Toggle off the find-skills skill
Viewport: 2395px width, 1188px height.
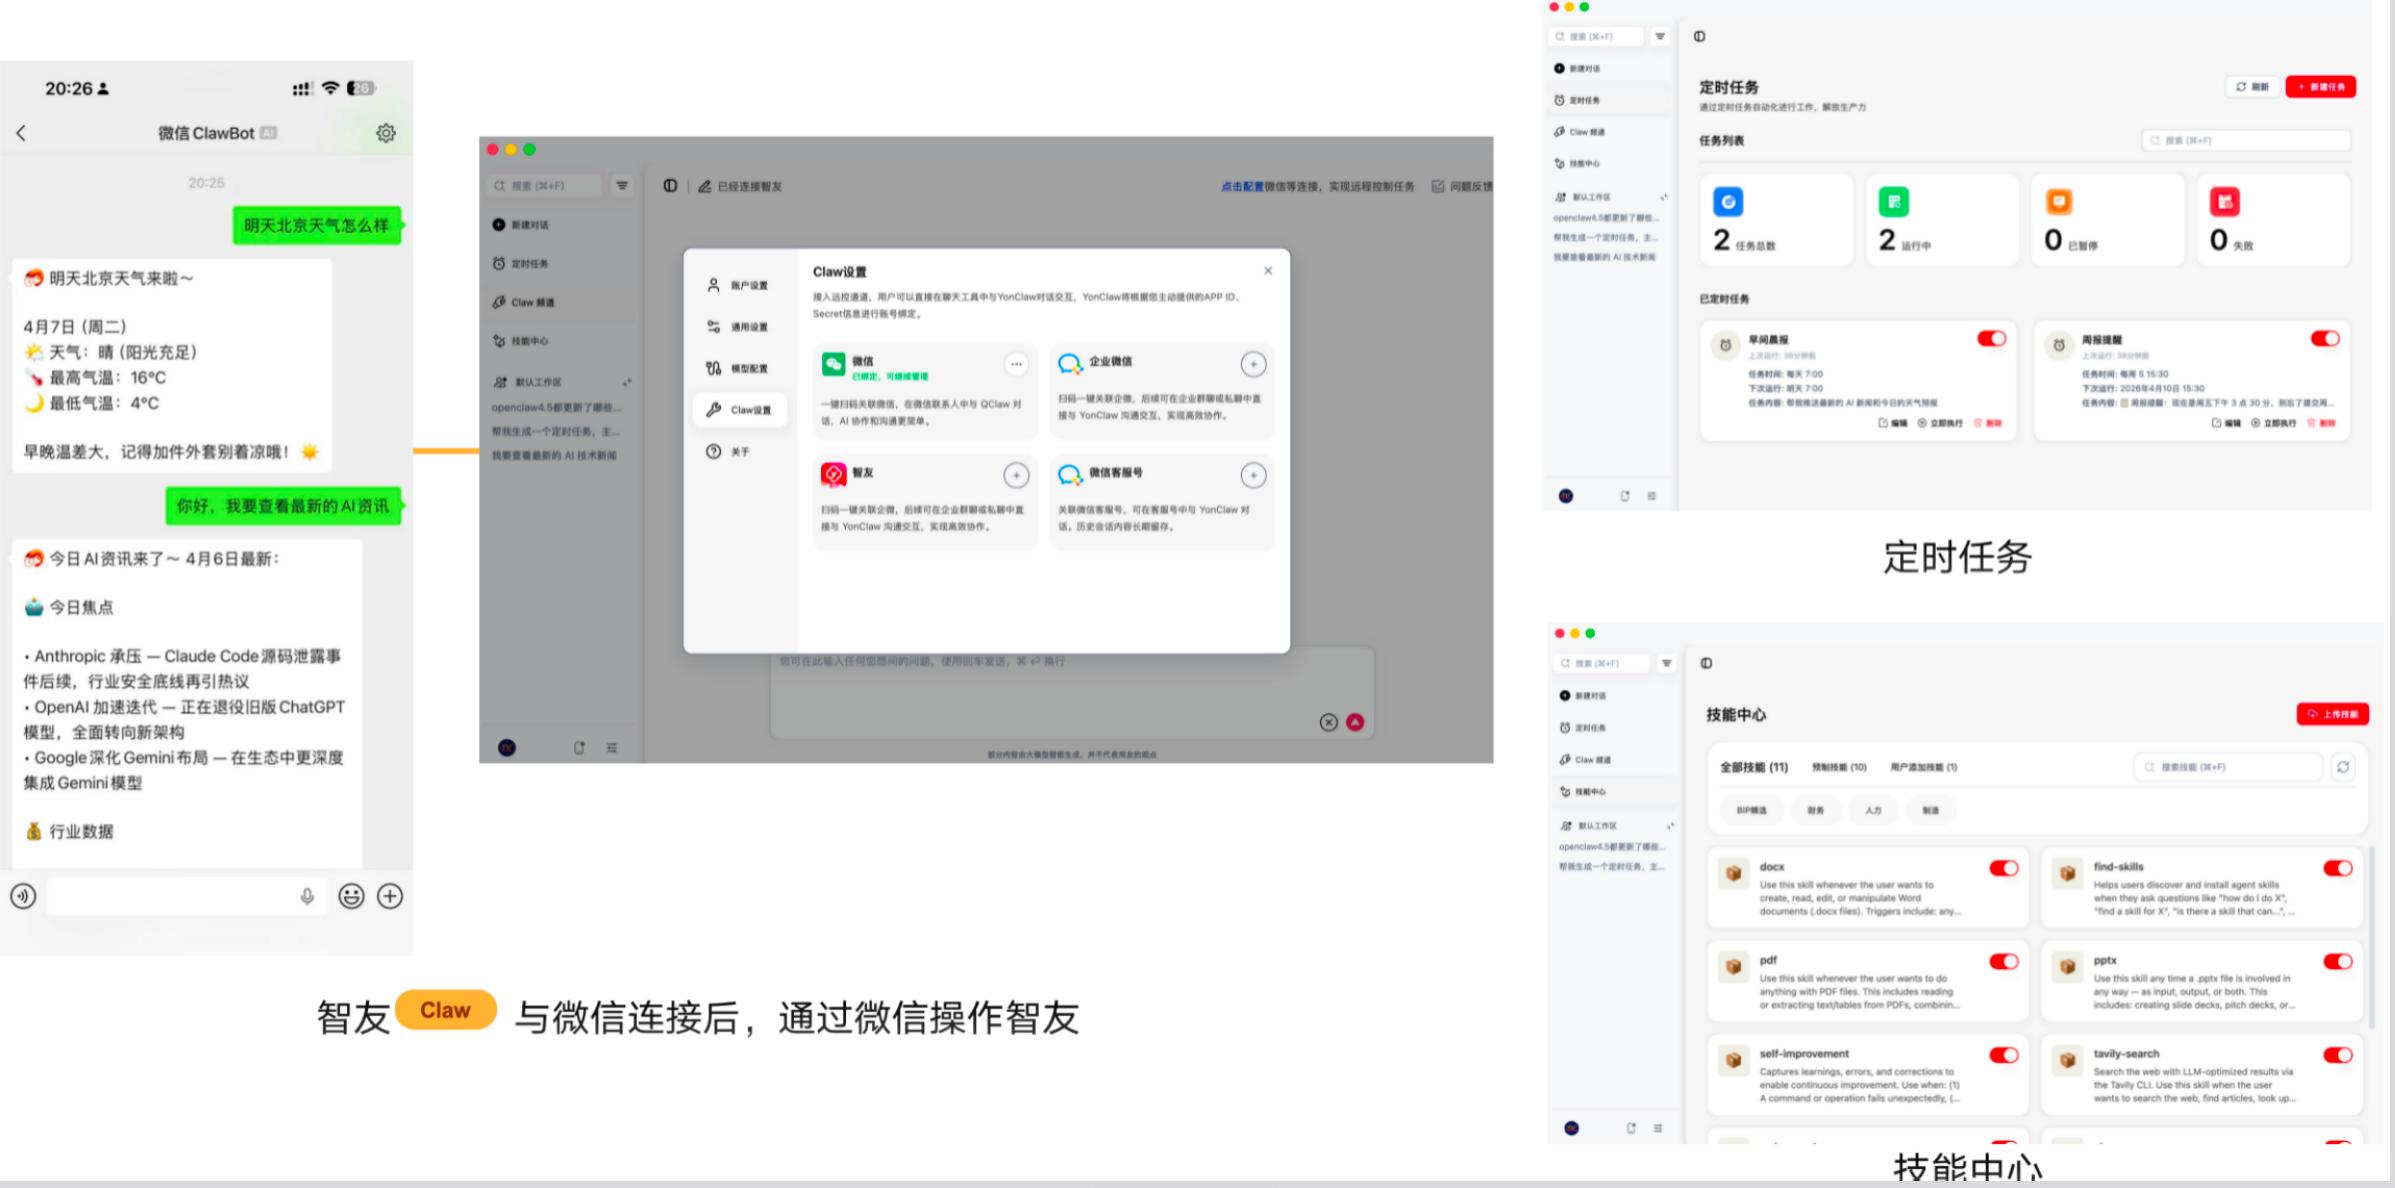click(2337, 868)
